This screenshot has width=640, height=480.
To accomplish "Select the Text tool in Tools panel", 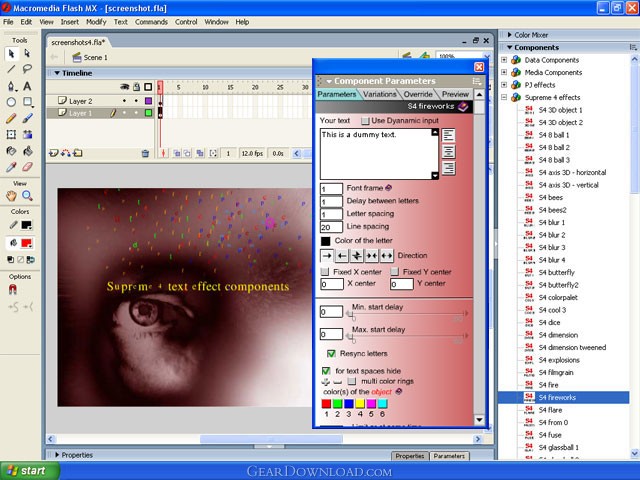I will pos(27,86).
